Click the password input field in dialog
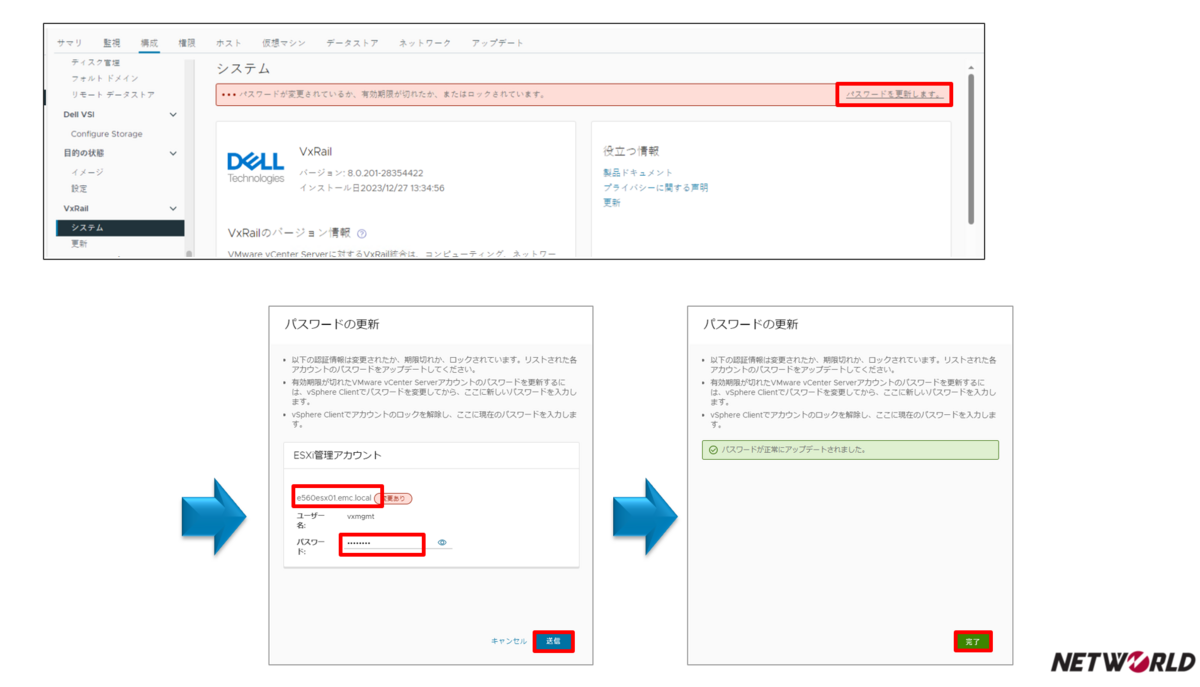 pos(383,543)
